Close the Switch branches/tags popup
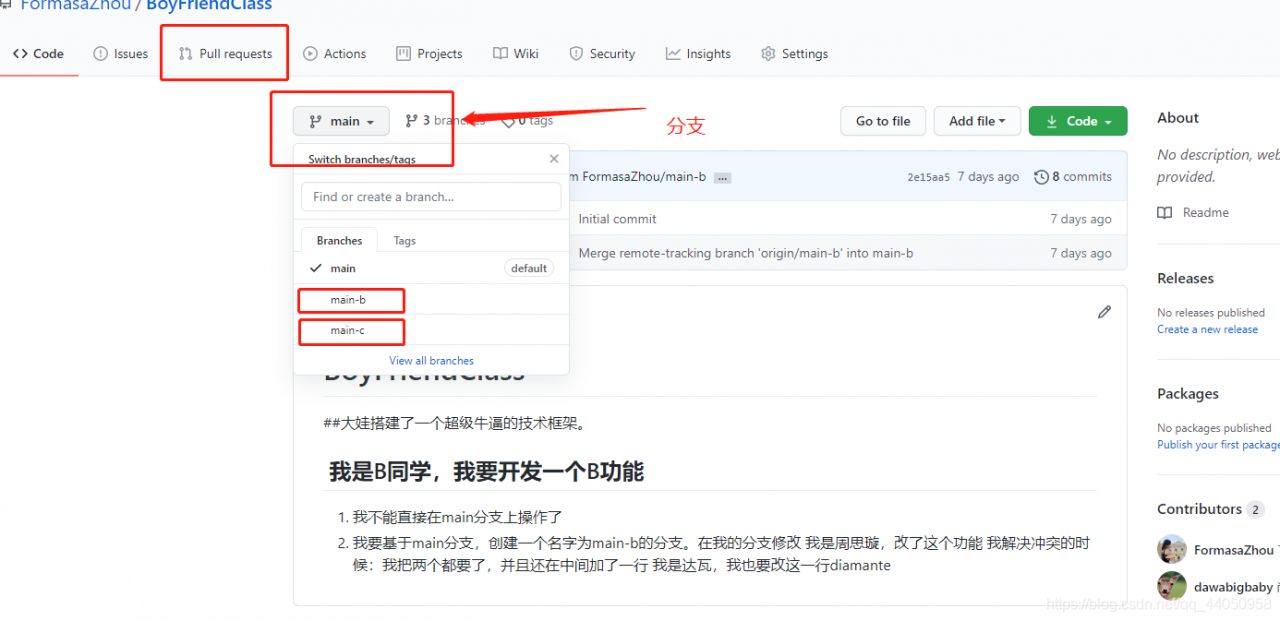 point(554,159)
